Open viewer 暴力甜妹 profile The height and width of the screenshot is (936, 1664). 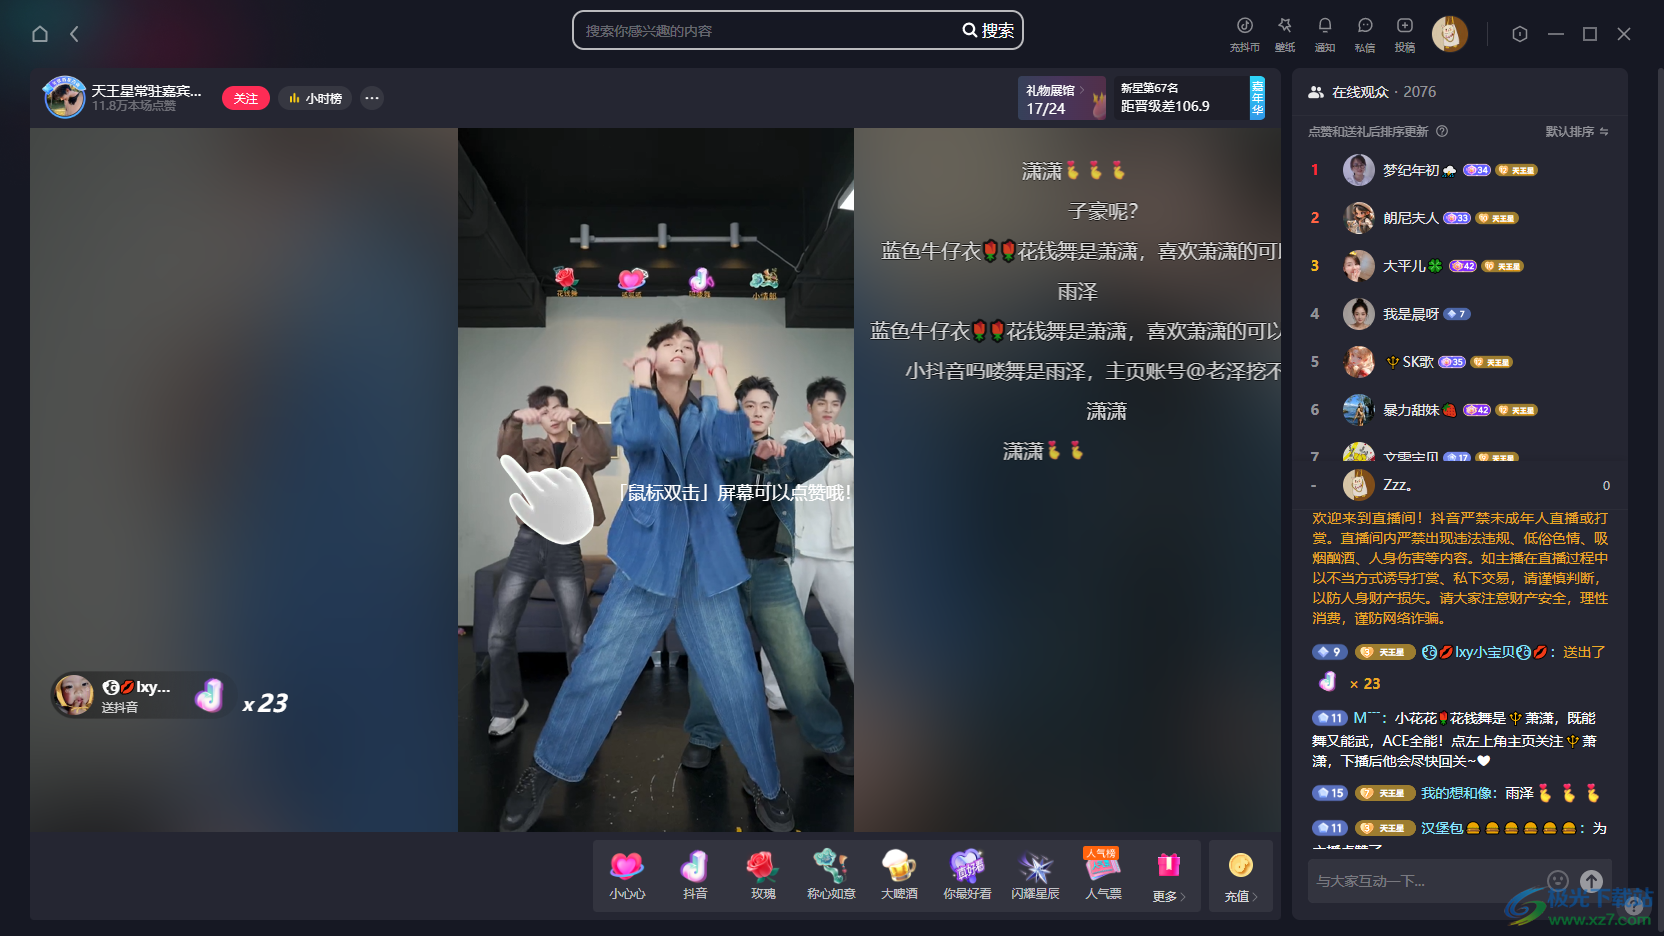[x=1411, y=410]
